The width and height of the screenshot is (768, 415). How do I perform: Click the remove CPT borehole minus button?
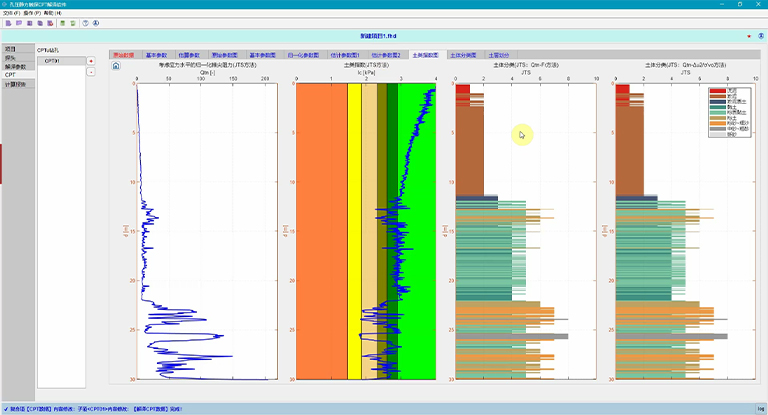(92, 72)
